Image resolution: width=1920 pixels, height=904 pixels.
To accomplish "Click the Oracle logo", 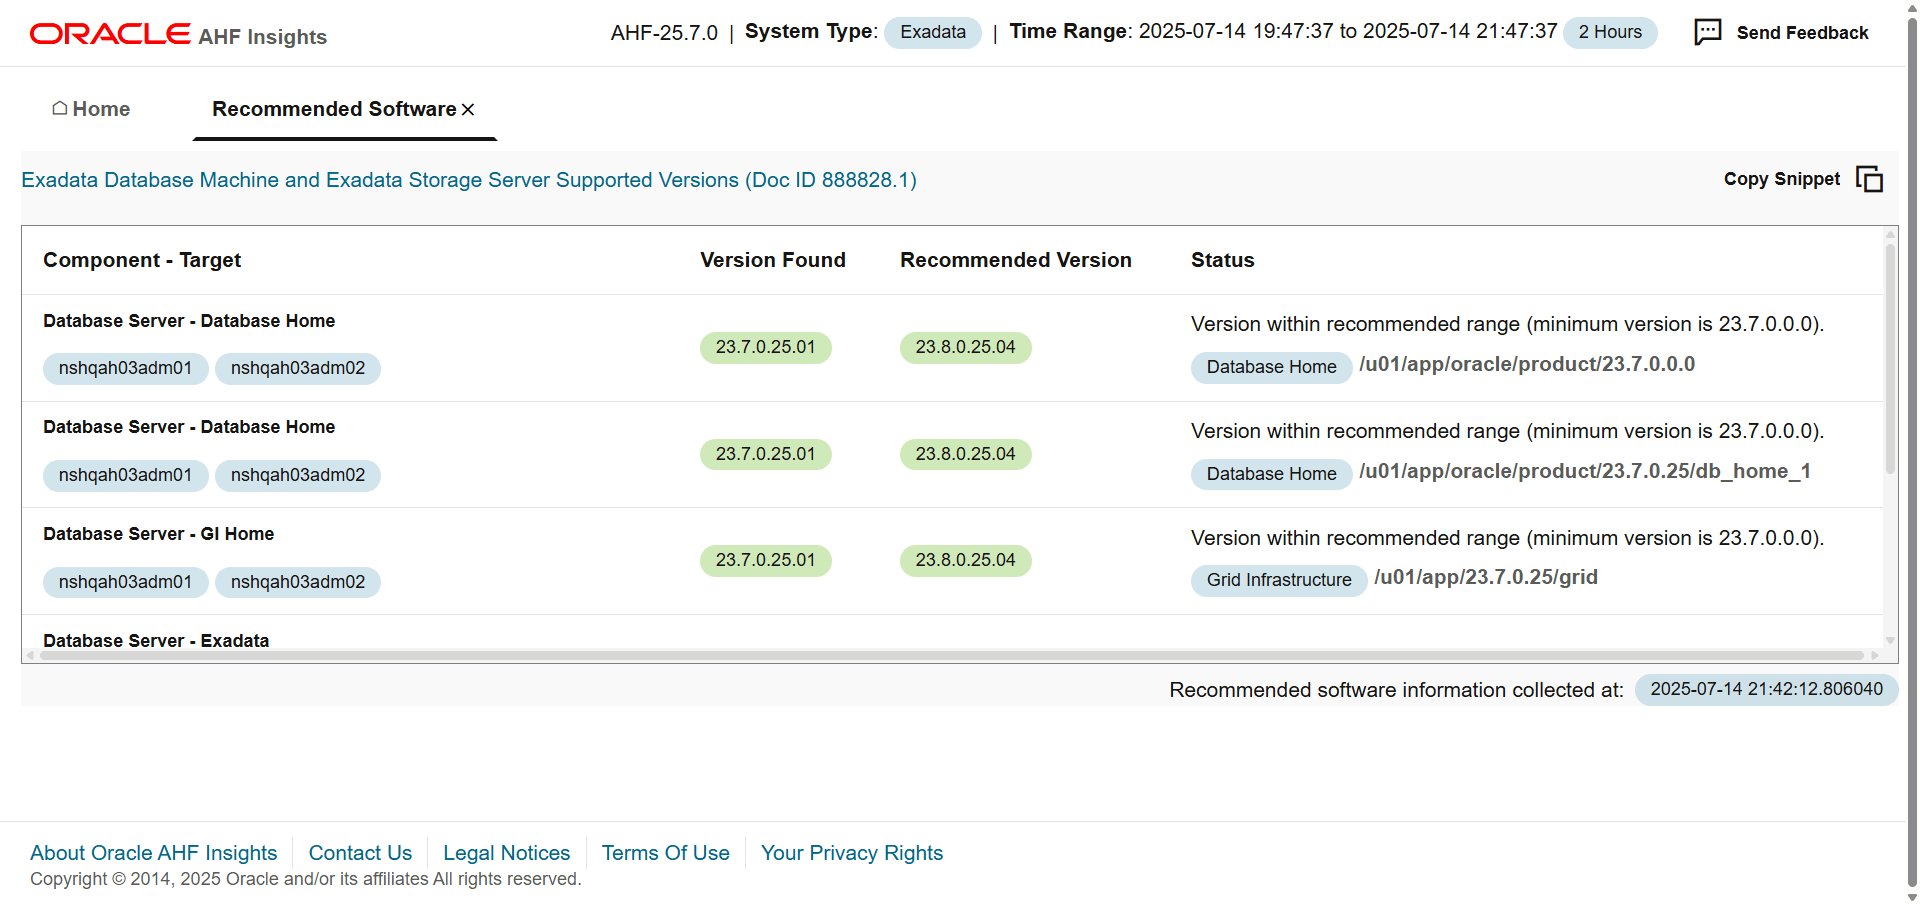I will [x=110, y=34].
